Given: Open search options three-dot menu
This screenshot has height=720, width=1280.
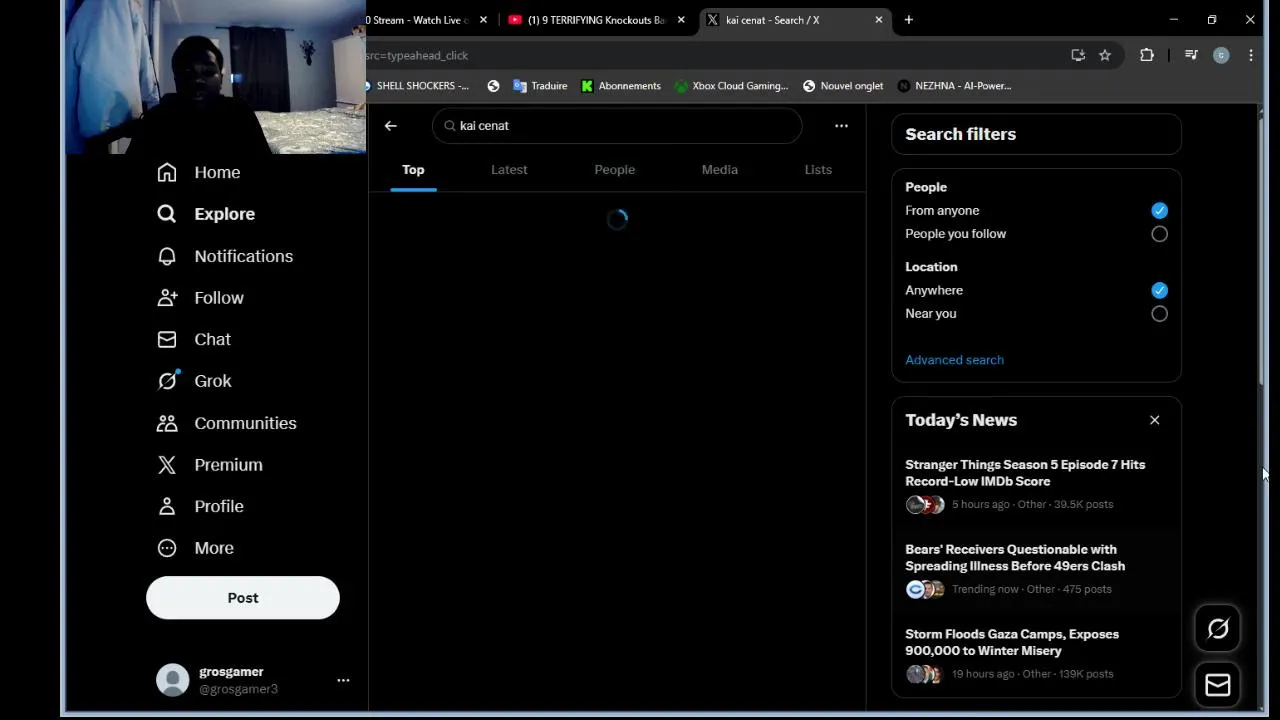Looking at the screenshot, I should click(841, 125).
